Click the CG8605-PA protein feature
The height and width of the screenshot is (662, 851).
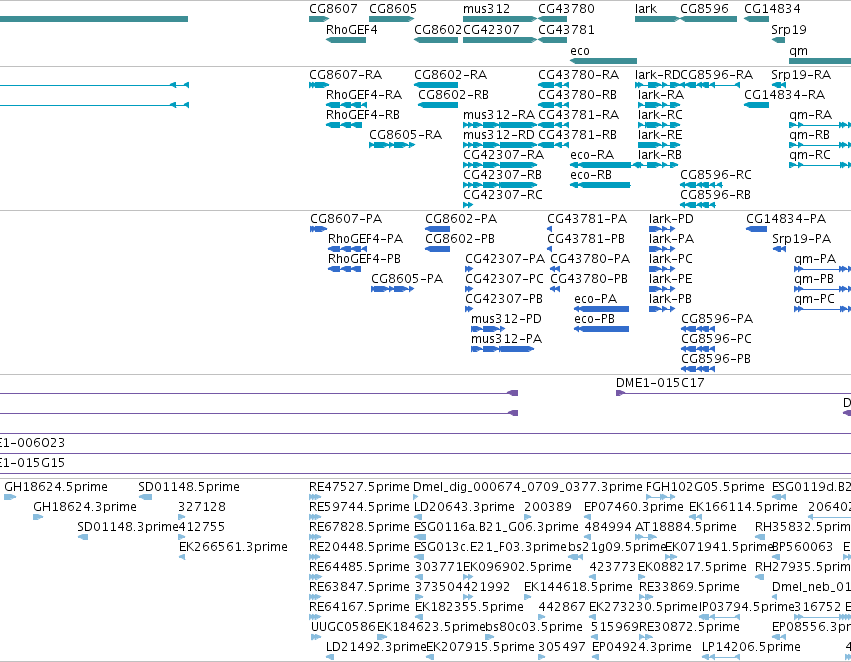tap(392, 289)
